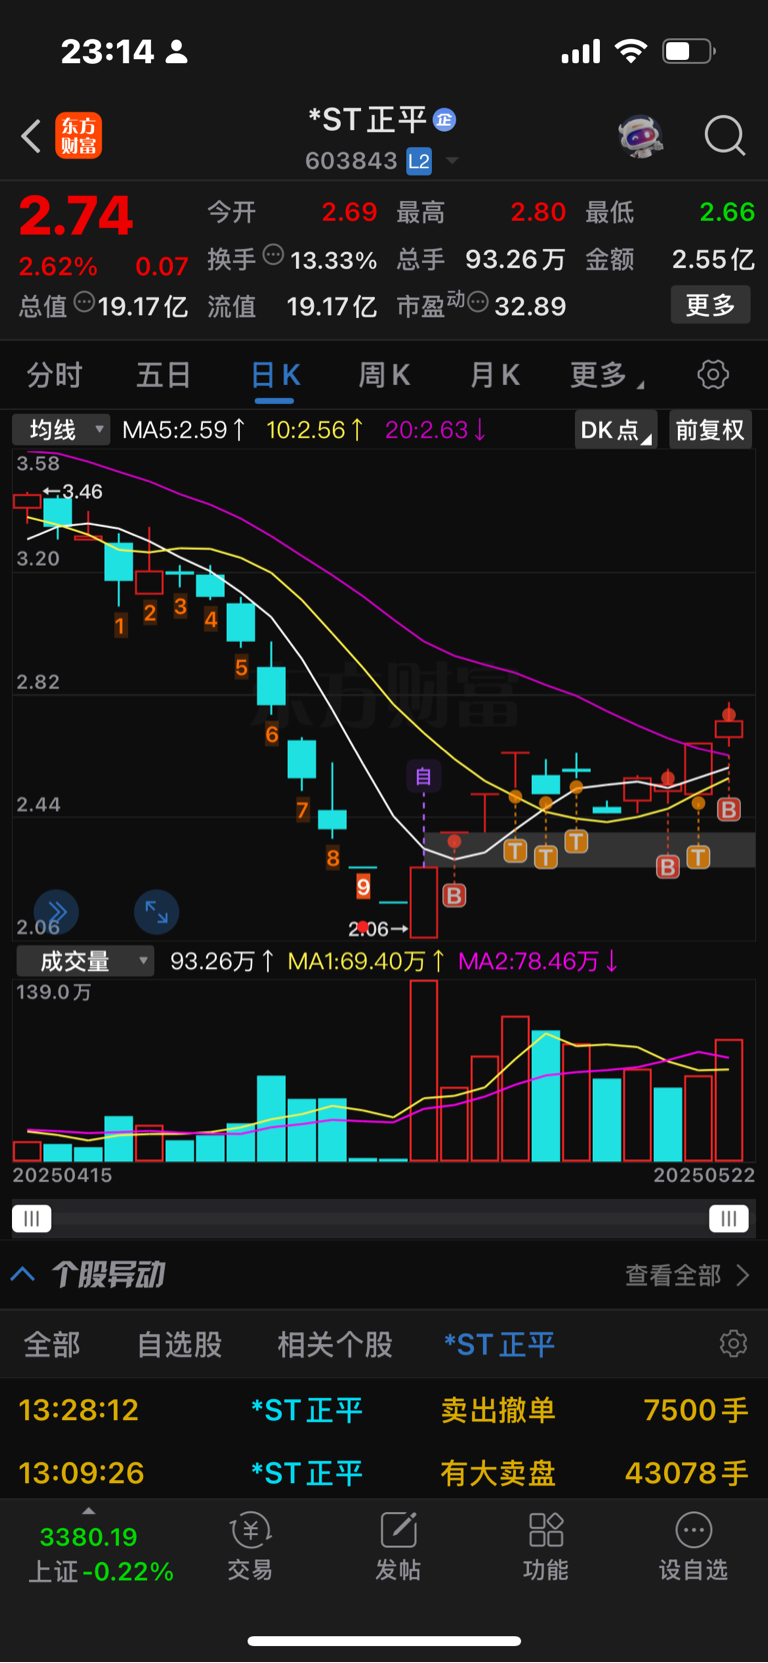Open the 功能 functions icon
Image resolution: width=768 pixels, height=1663 pixels.
click(546, 1547)
